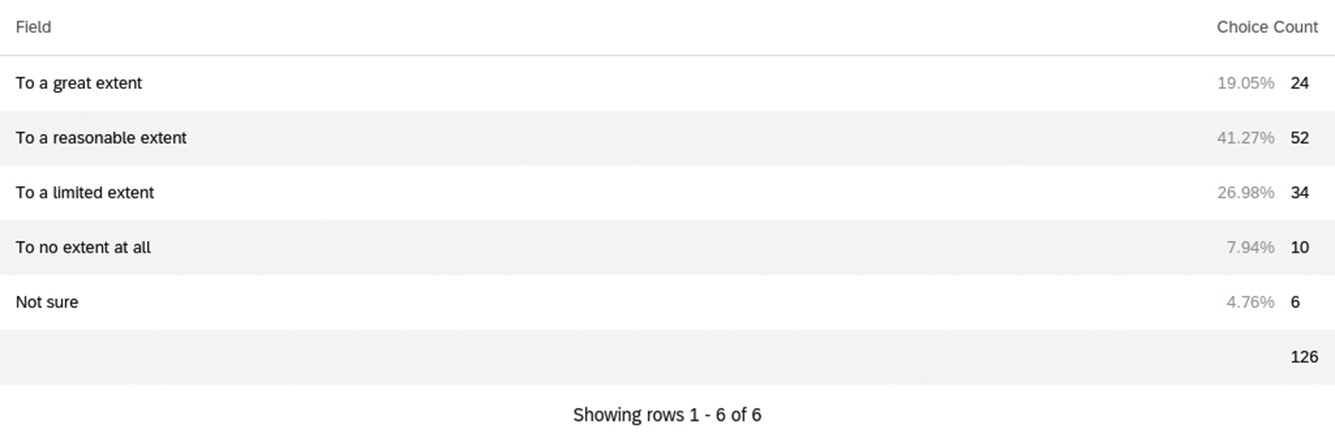
Task: Click the blank field cell in the total row
Action: tap(300, 357)
